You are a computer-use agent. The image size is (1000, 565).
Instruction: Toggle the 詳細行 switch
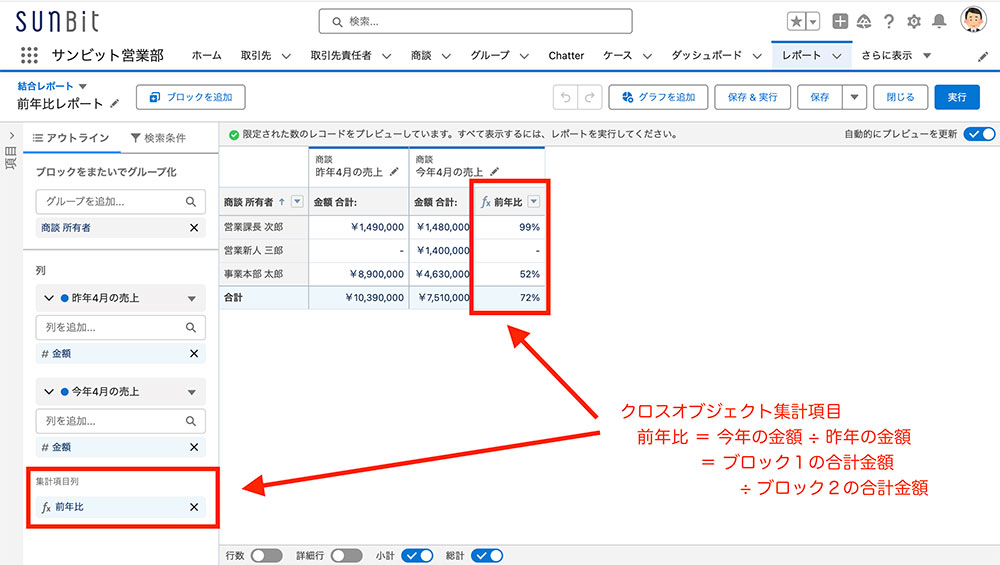click(x=346, y=555)
